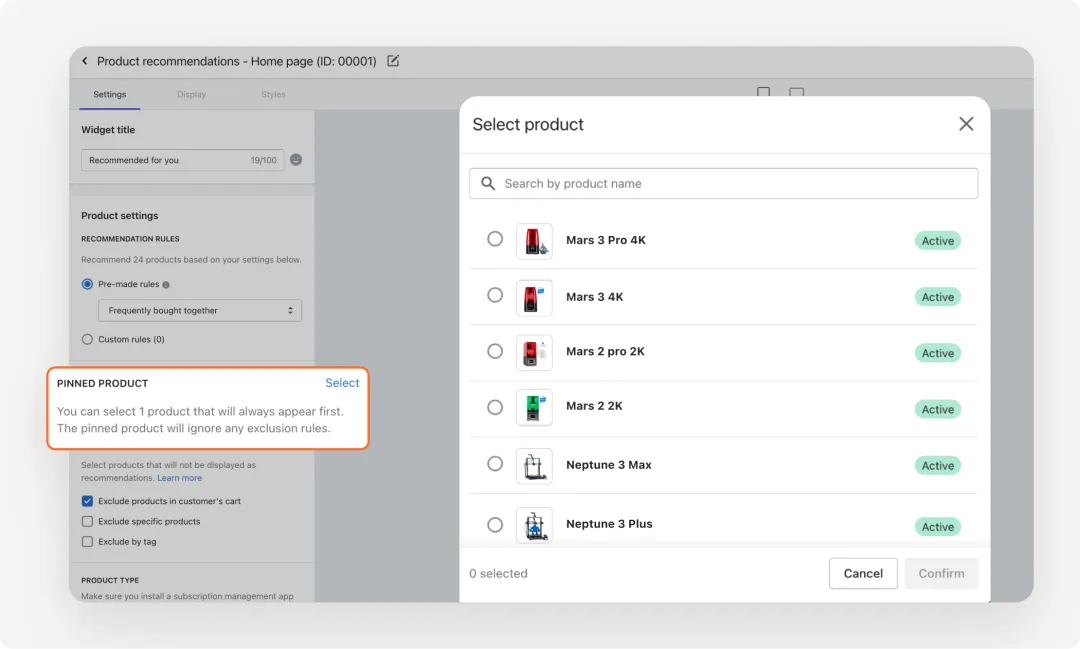Open the Styles tab
This screenshot has height=649, width=1080.
point(273,94)
